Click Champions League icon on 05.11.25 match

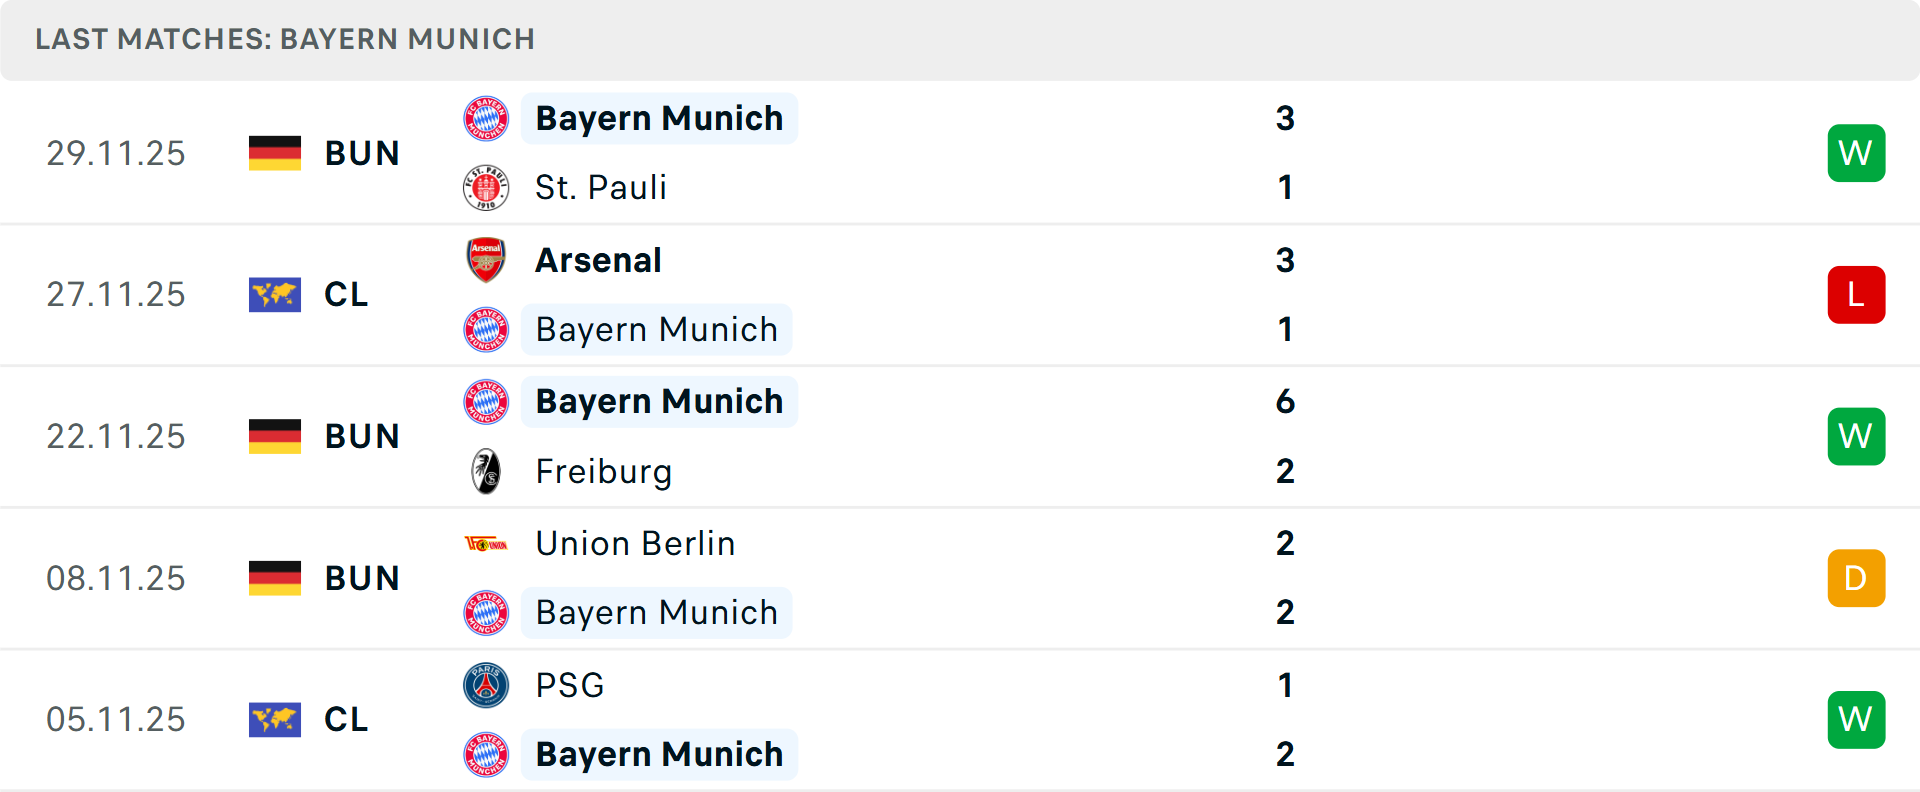click(x=275, y=720)
